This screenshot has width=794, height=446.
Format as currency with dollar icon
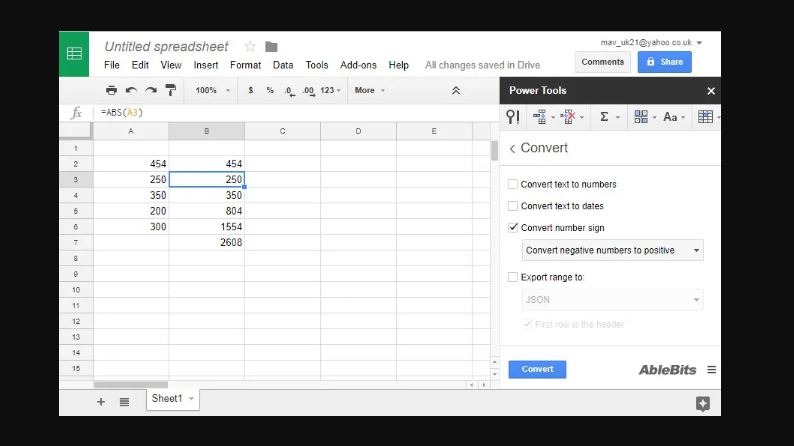tap(251, 90)
